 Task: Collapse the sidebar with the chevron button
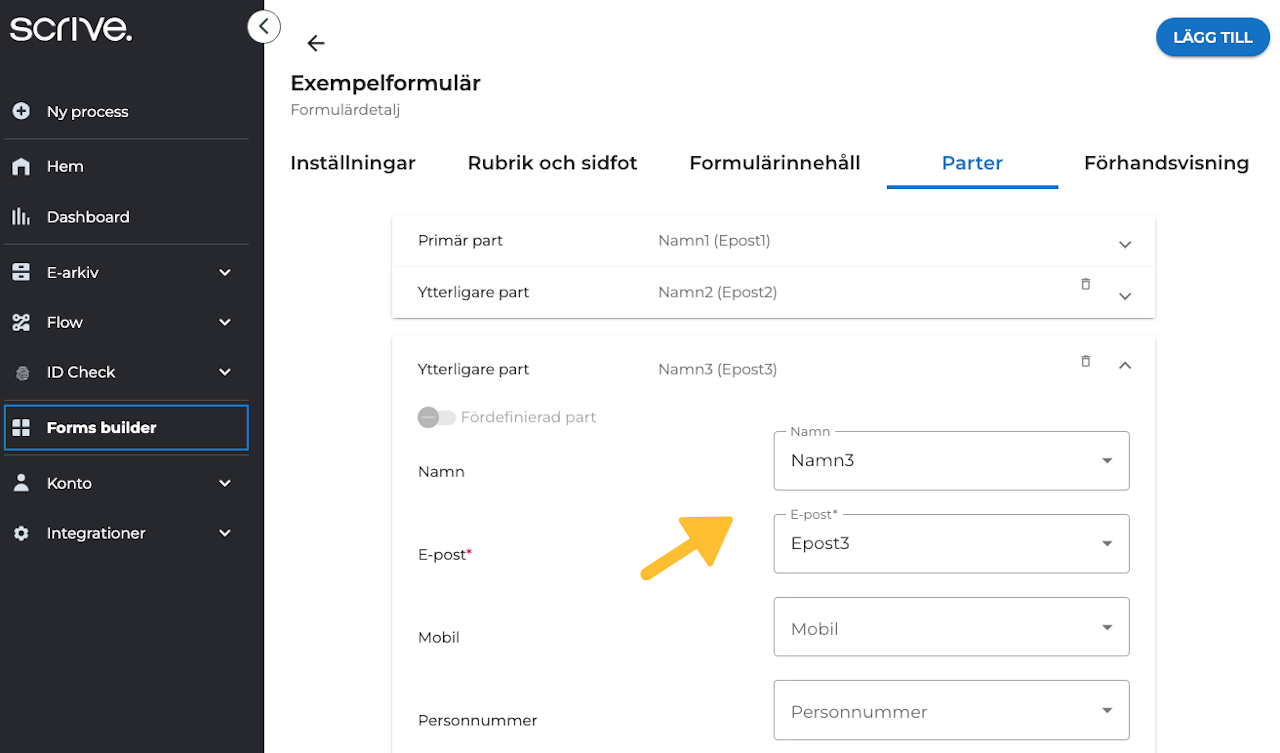pos(263,26)
